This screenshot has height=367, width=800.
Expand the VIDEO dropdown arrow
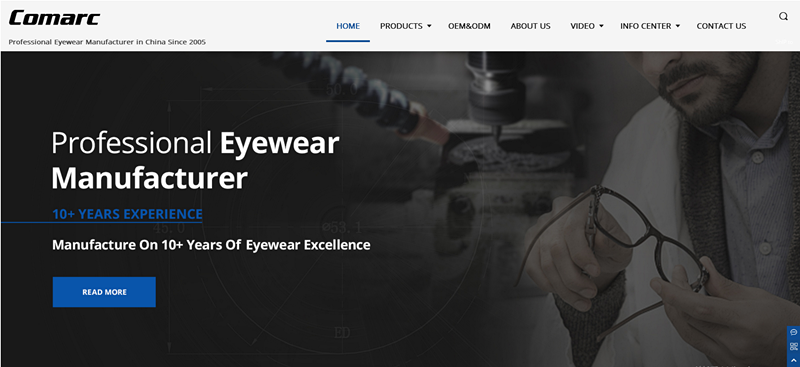[x=601, y=26]
